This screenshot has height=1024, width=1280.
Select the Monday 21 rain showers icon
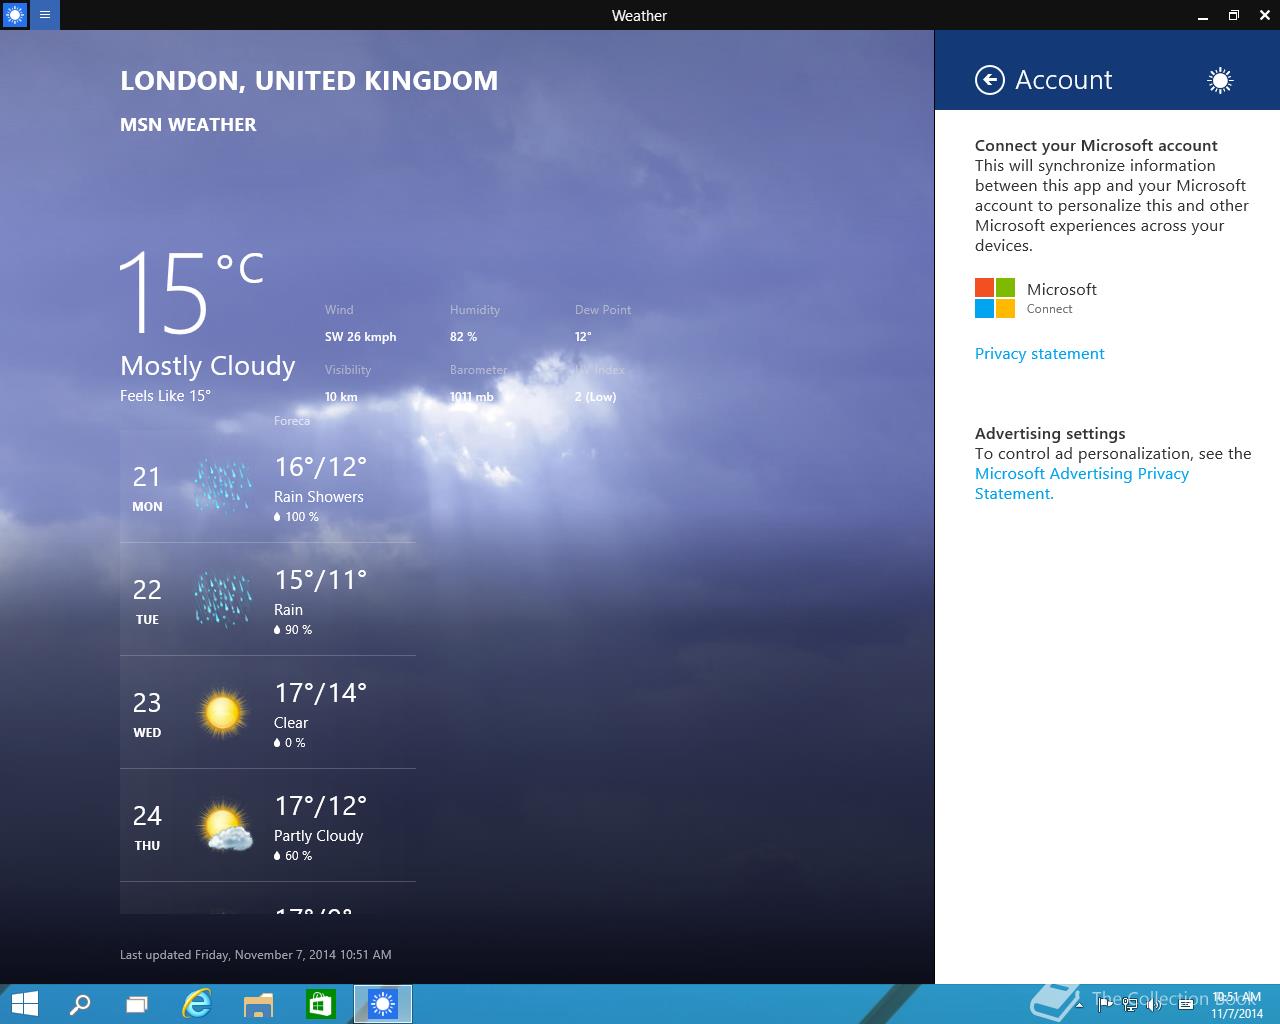click(x=222, y=486)
